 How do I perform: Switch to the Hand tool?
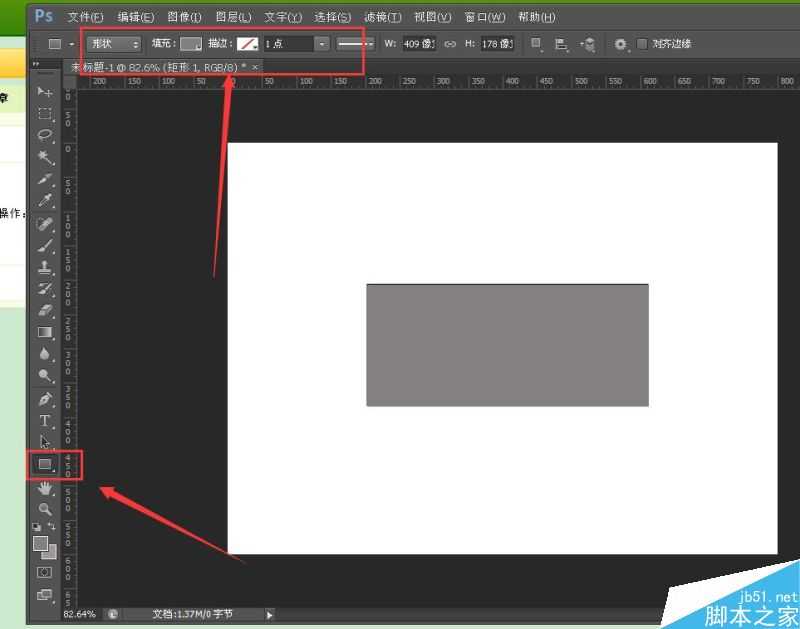click(x=45, y=488)
